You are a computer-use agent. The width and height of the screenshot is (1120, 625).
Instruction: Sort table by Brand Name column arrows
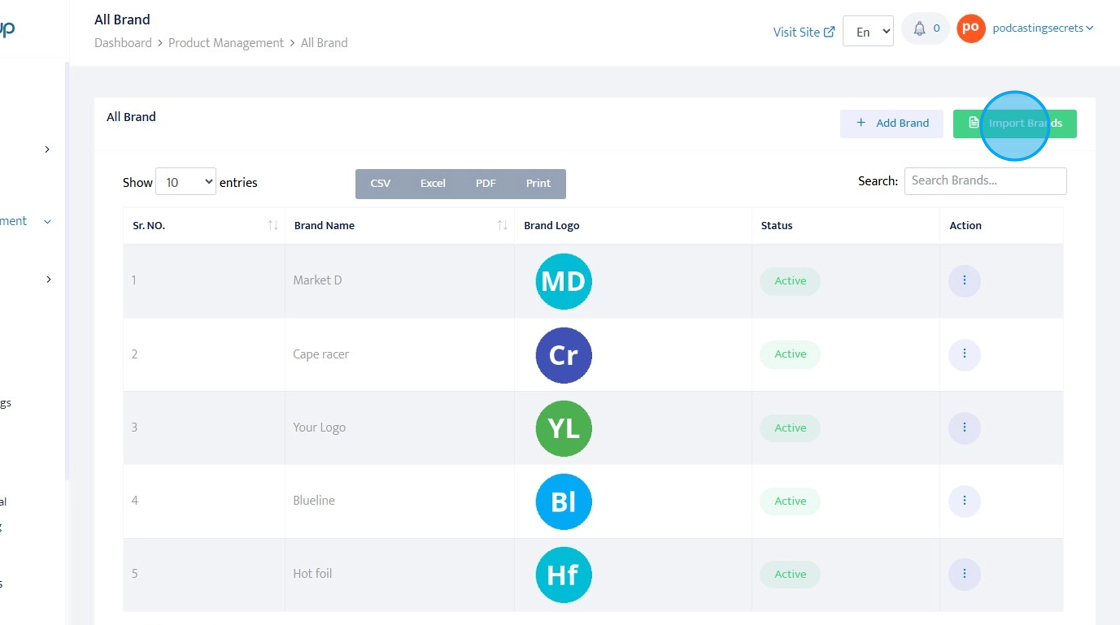(502, 226)
